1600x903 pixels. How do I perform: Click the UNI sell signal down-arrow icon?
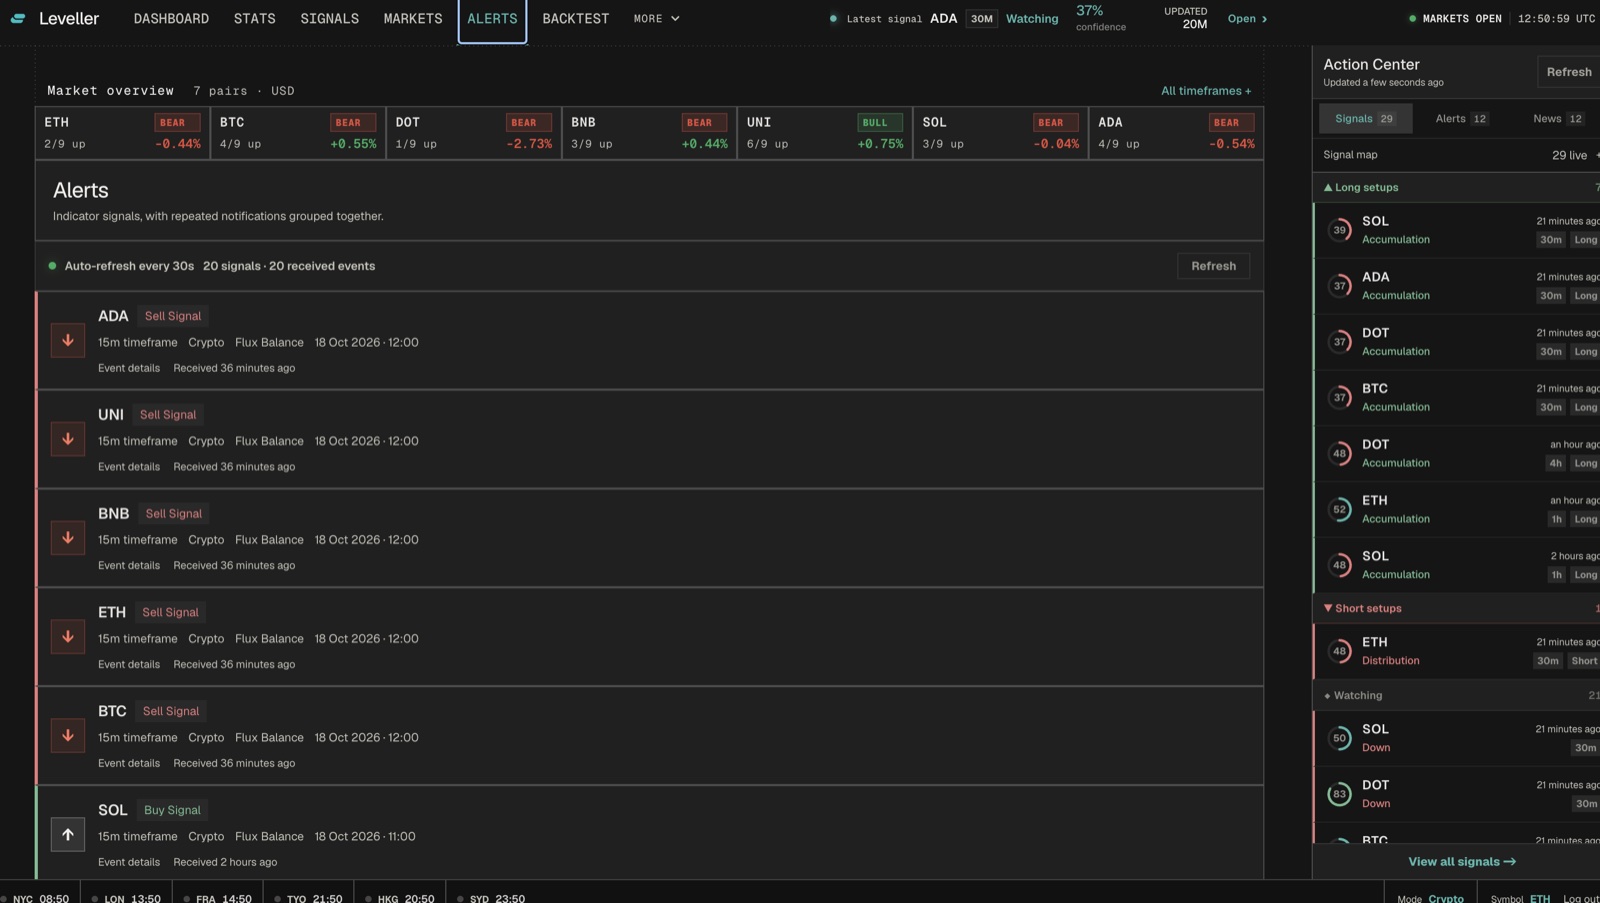pos(68,439)
